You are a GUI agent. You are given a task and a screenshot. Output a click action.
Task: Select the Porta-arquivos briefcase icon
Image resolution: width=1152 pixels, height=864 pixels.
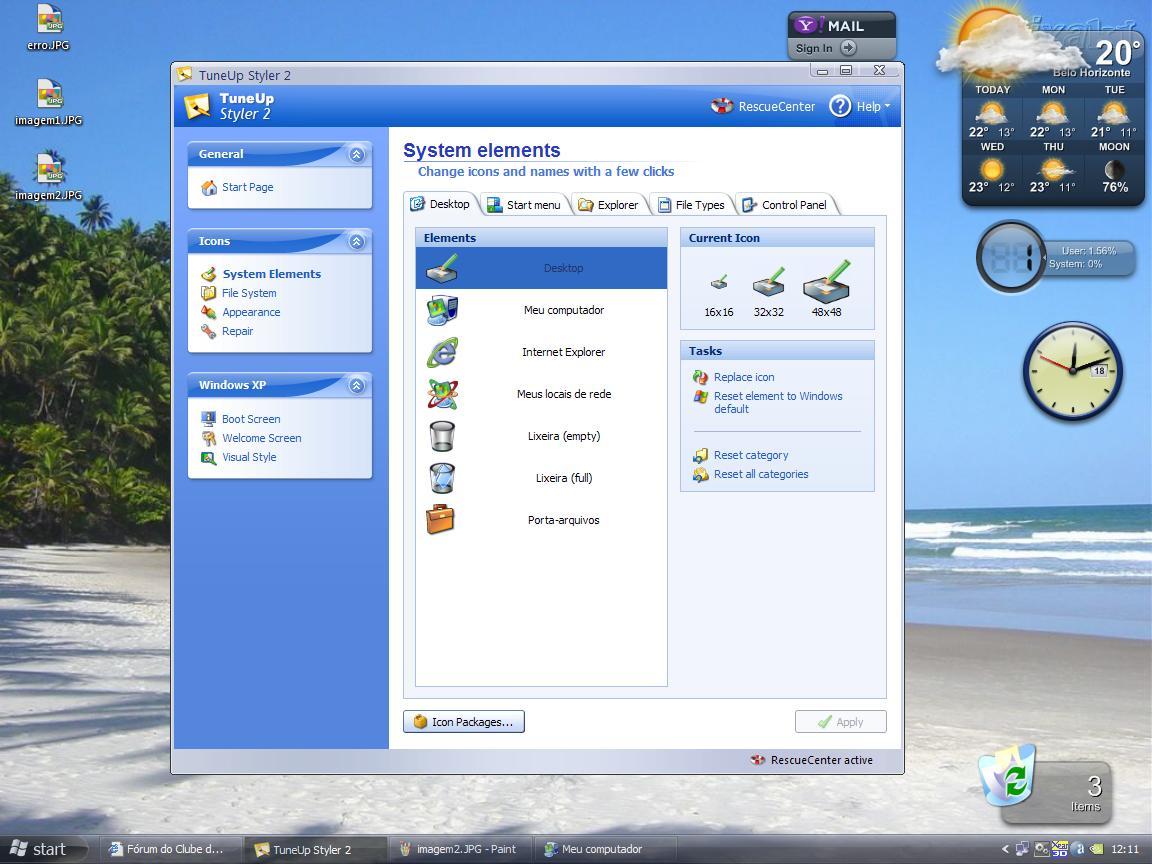click(440, 519)
